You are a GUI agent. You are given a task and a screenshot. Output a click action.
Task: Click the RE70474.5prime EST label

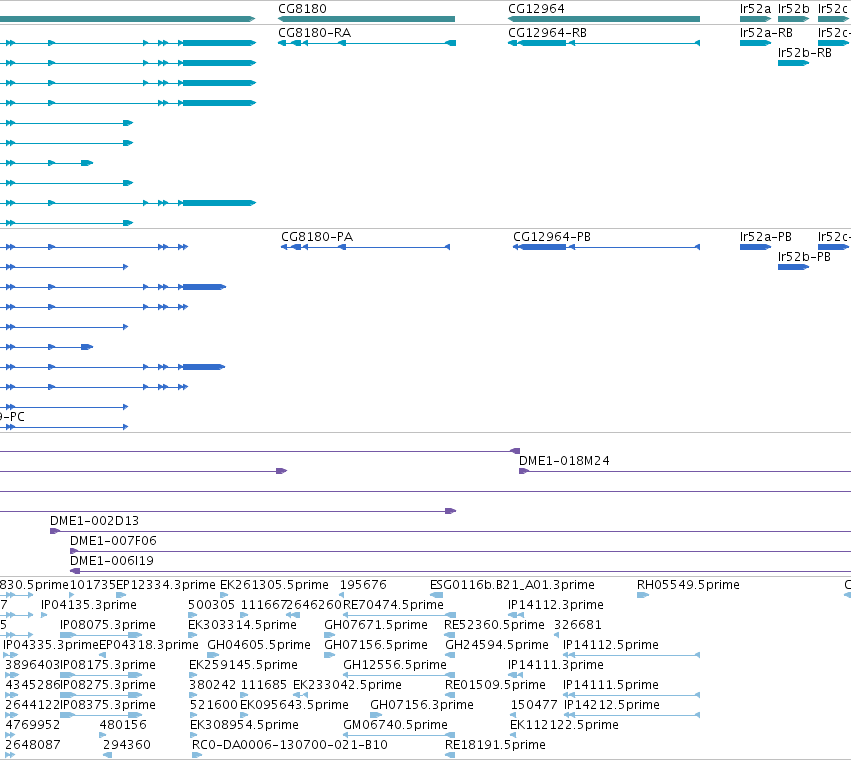[393, 605]
